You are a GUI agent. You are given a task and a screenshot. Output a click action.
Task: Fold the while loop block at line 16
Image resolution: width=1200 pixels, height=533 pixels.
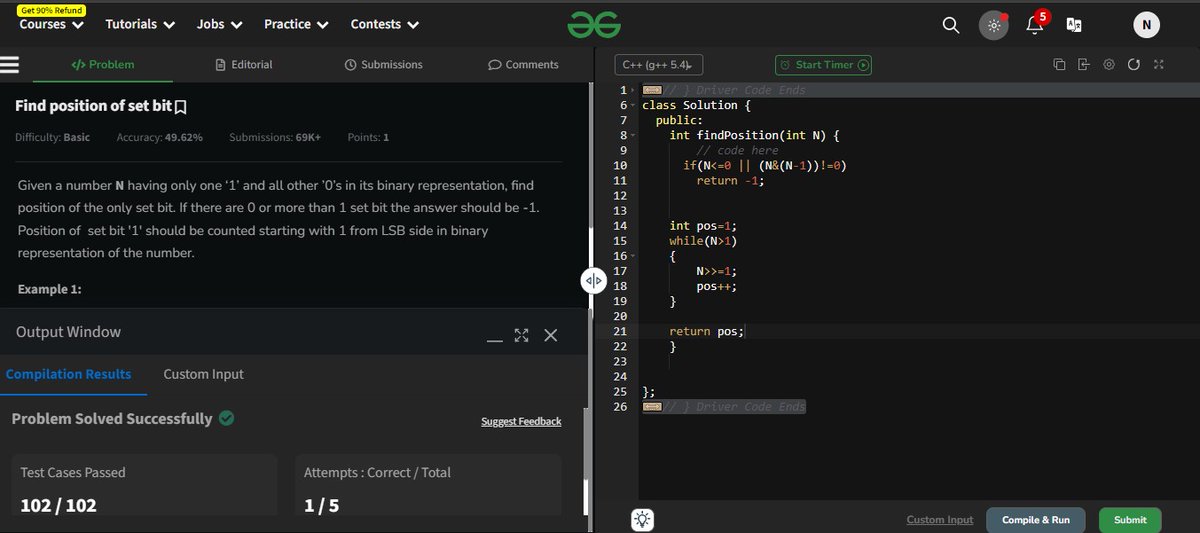click(x=634, y=256)
